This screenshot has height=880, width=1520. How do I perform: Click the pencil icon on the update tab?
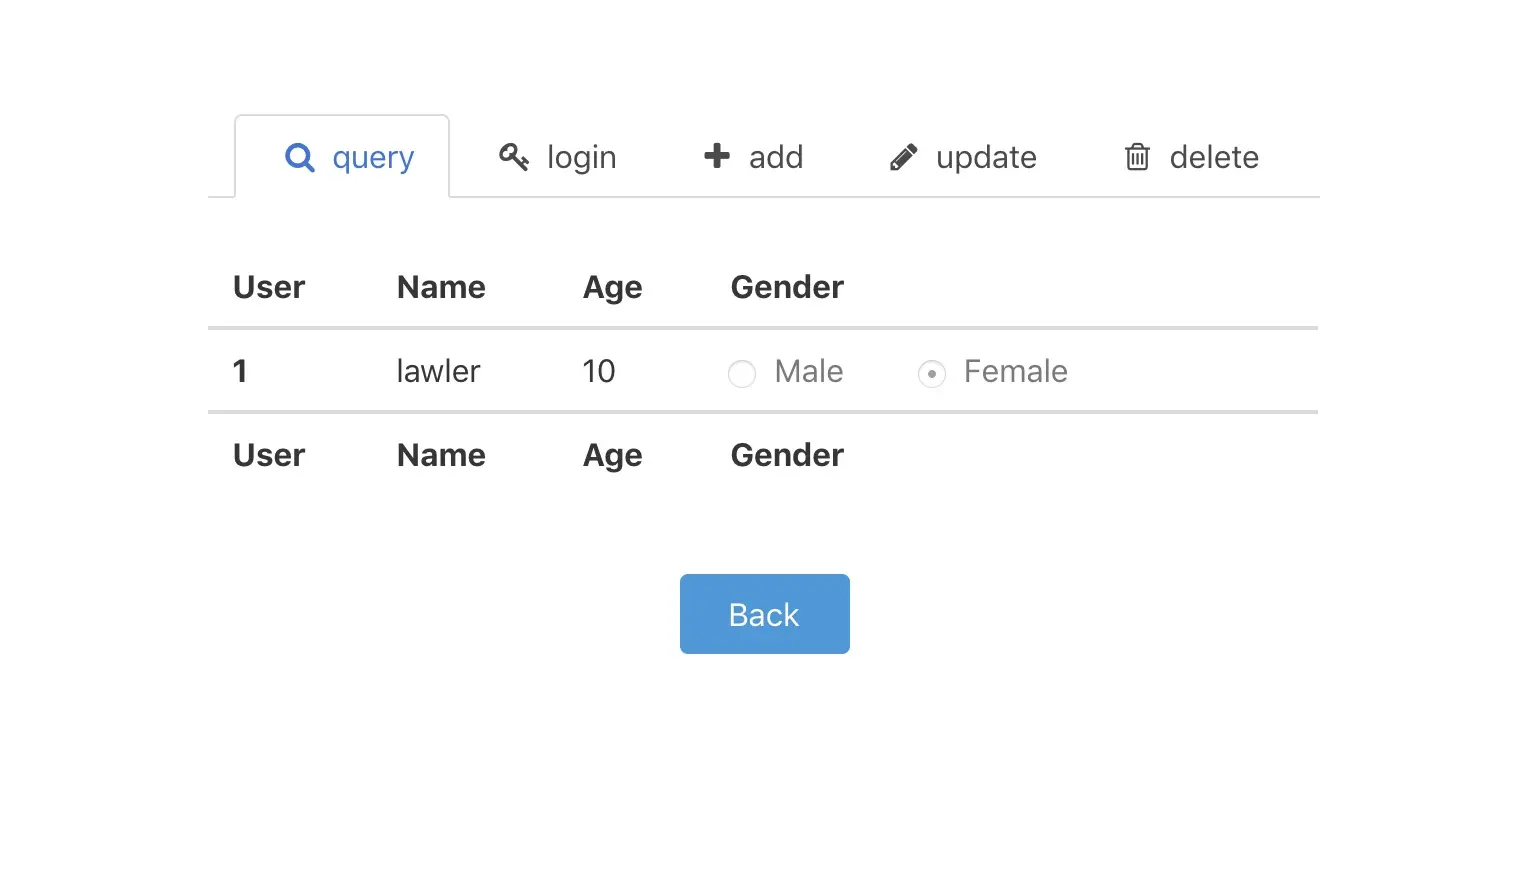[903, 157]
